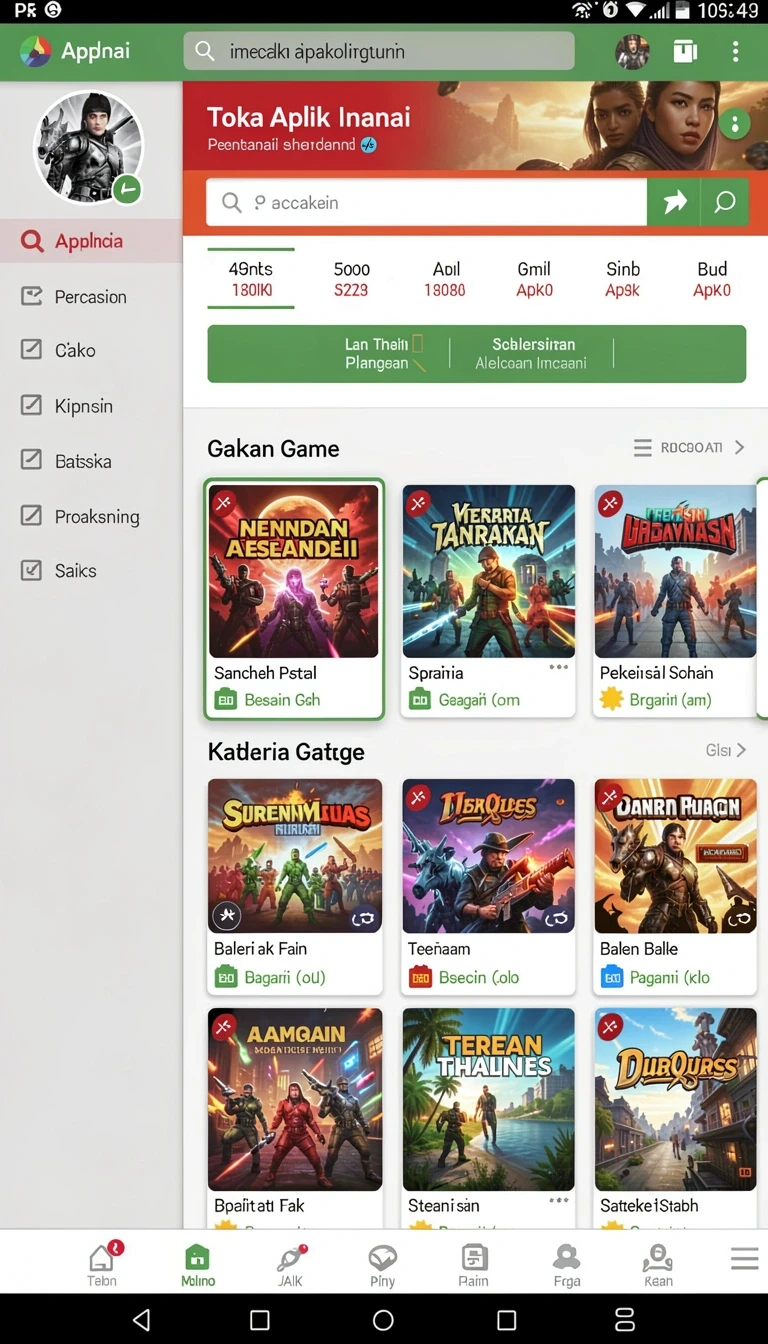This screenshot has height=1344, width=768.
Task: Open JAIK in bottom navigation
Action: (290, 1264)
